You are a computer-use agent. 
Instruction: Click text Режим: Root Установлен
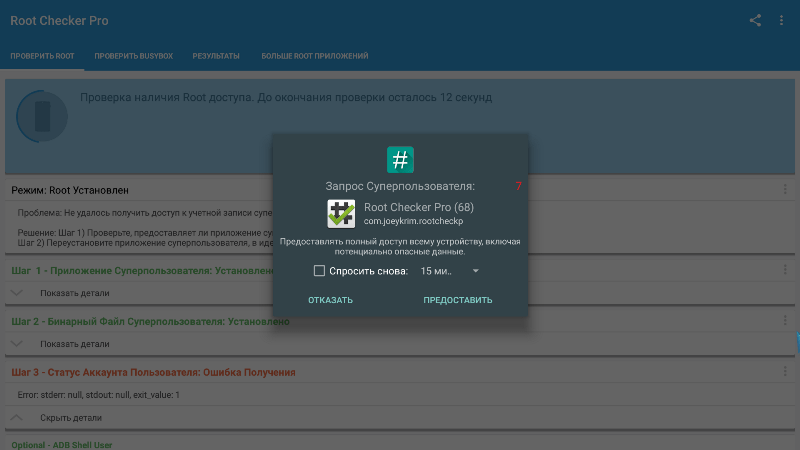click(70, 190)
